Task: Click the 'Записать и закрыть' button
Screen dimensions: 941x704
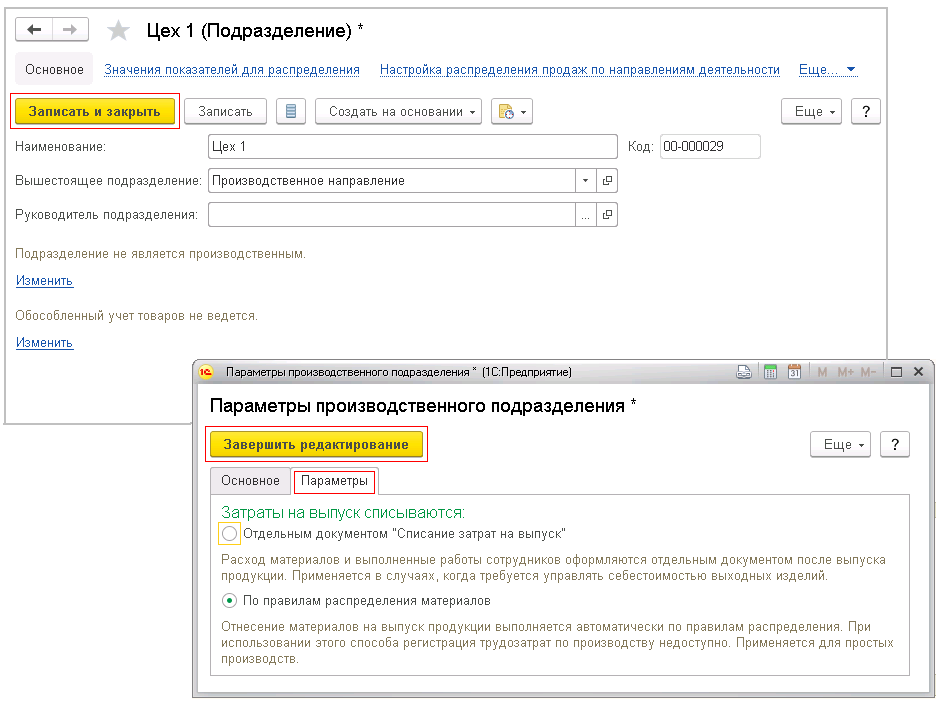Action: (95, 112)
